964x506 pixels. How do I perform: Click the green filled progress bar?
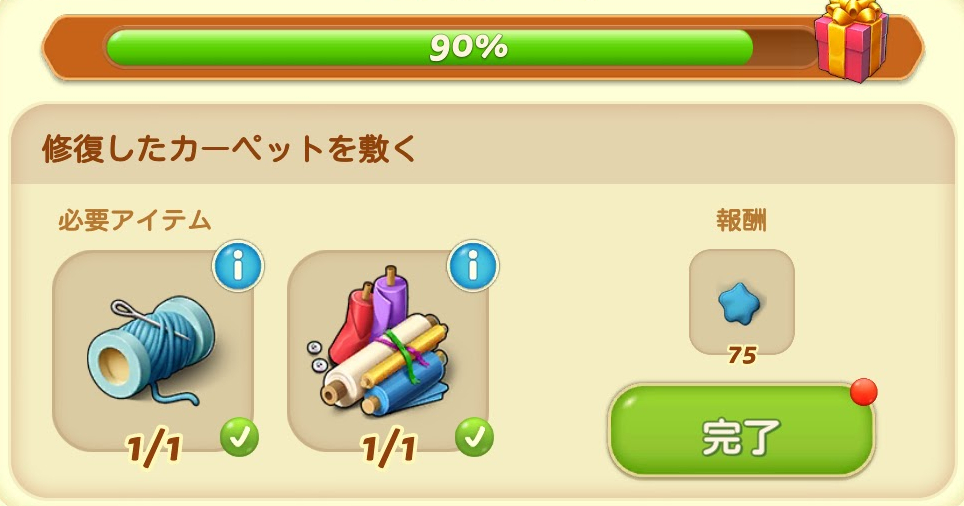coord(429,47)
